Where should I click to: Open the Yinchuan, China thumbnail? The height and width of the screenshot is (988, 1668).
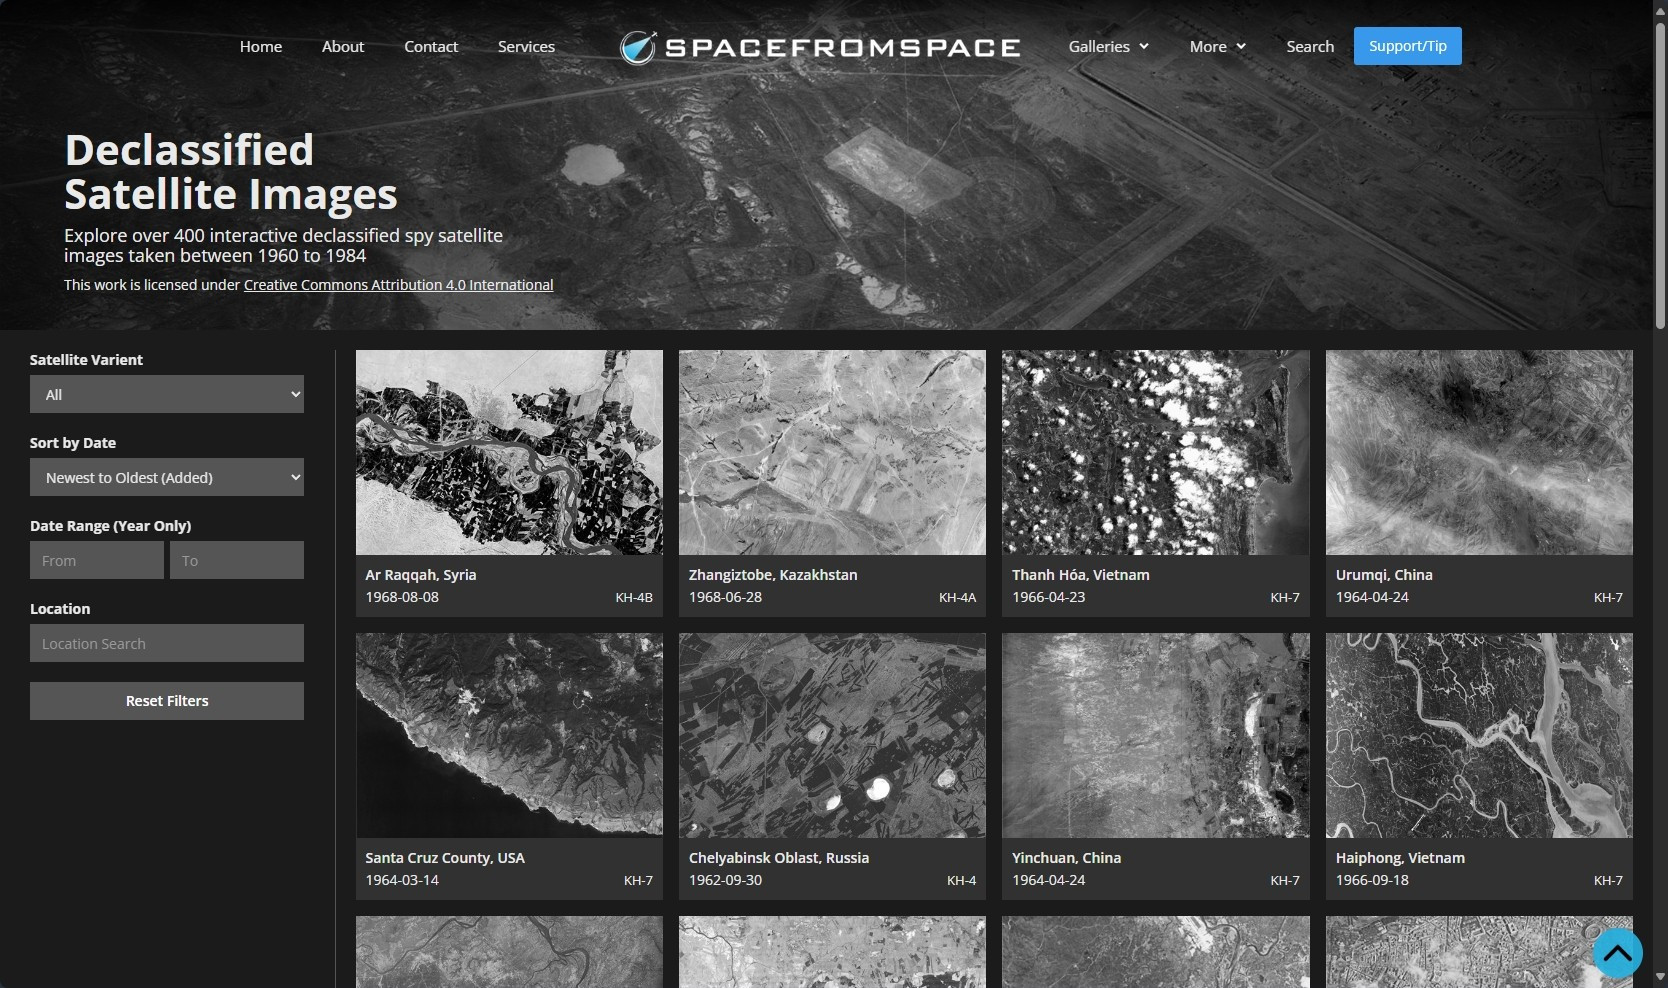click(x=1156, y=735)
